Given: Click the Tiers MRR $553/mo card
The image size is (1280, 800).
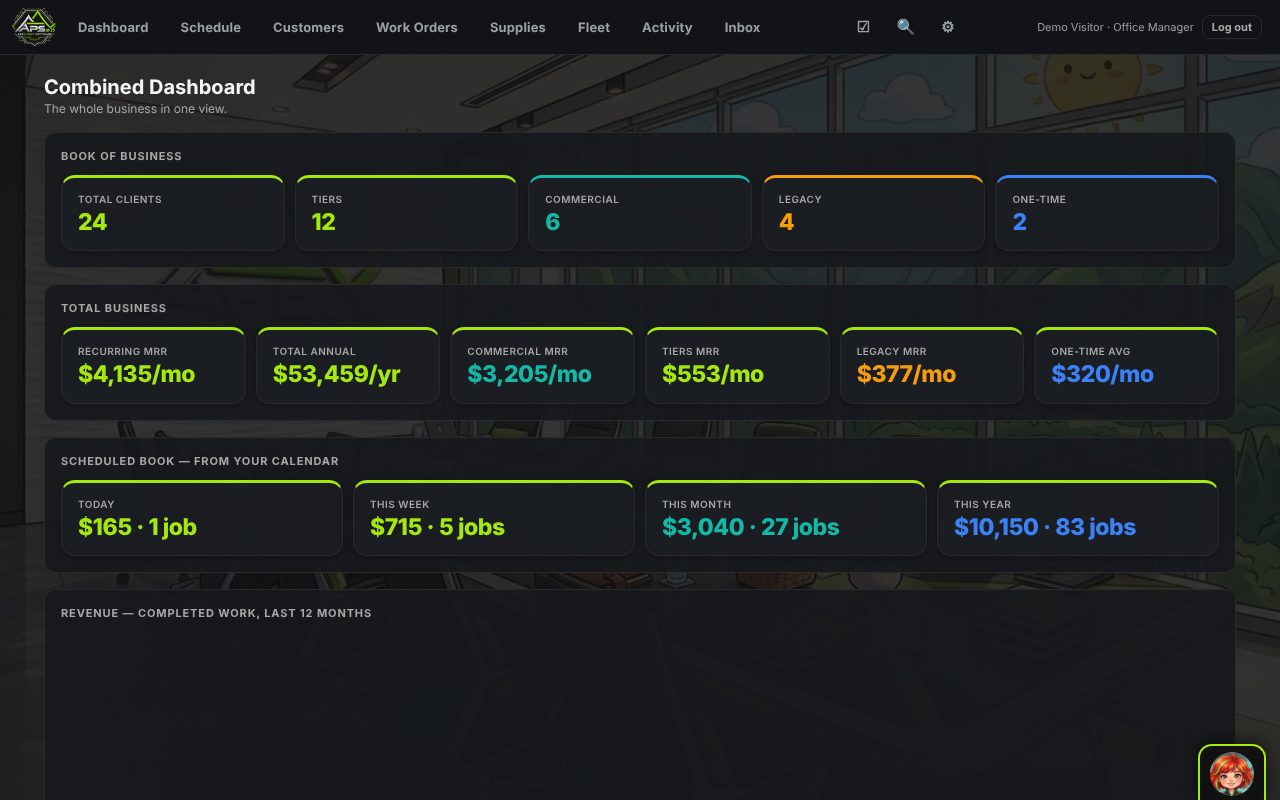Looking at the screenshot, I should pos(737,365).
